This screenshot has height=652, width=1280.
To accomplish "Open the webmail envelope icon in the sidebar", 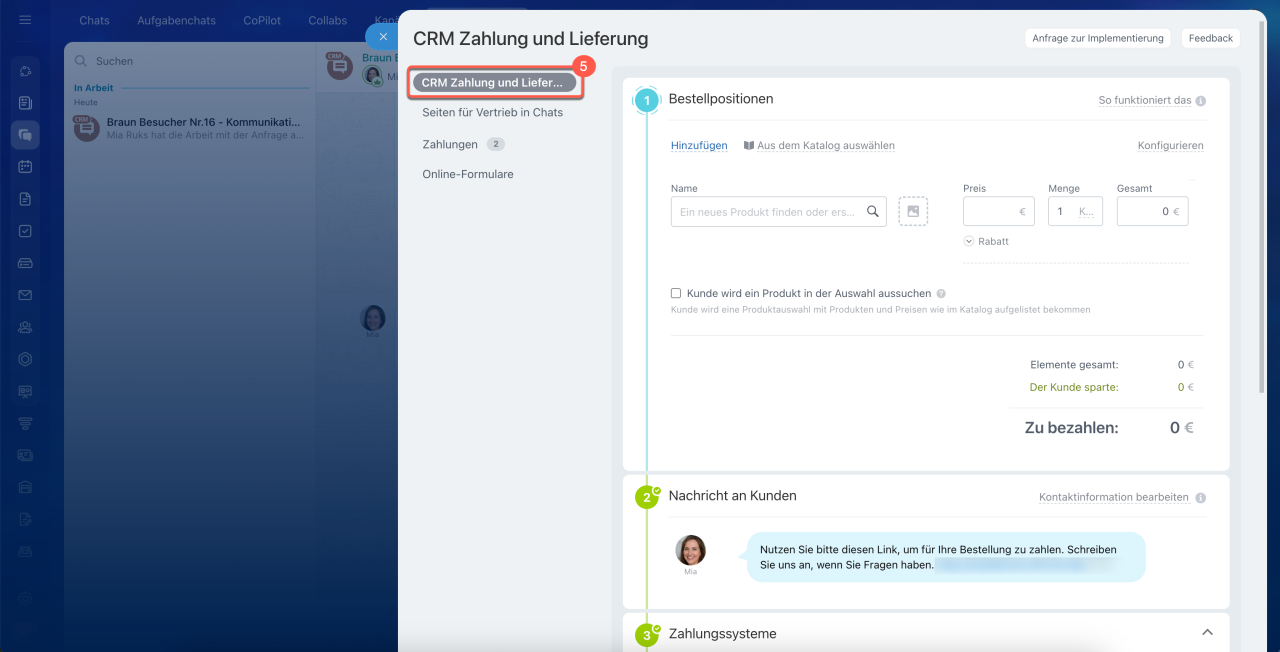I will [25, 295].
